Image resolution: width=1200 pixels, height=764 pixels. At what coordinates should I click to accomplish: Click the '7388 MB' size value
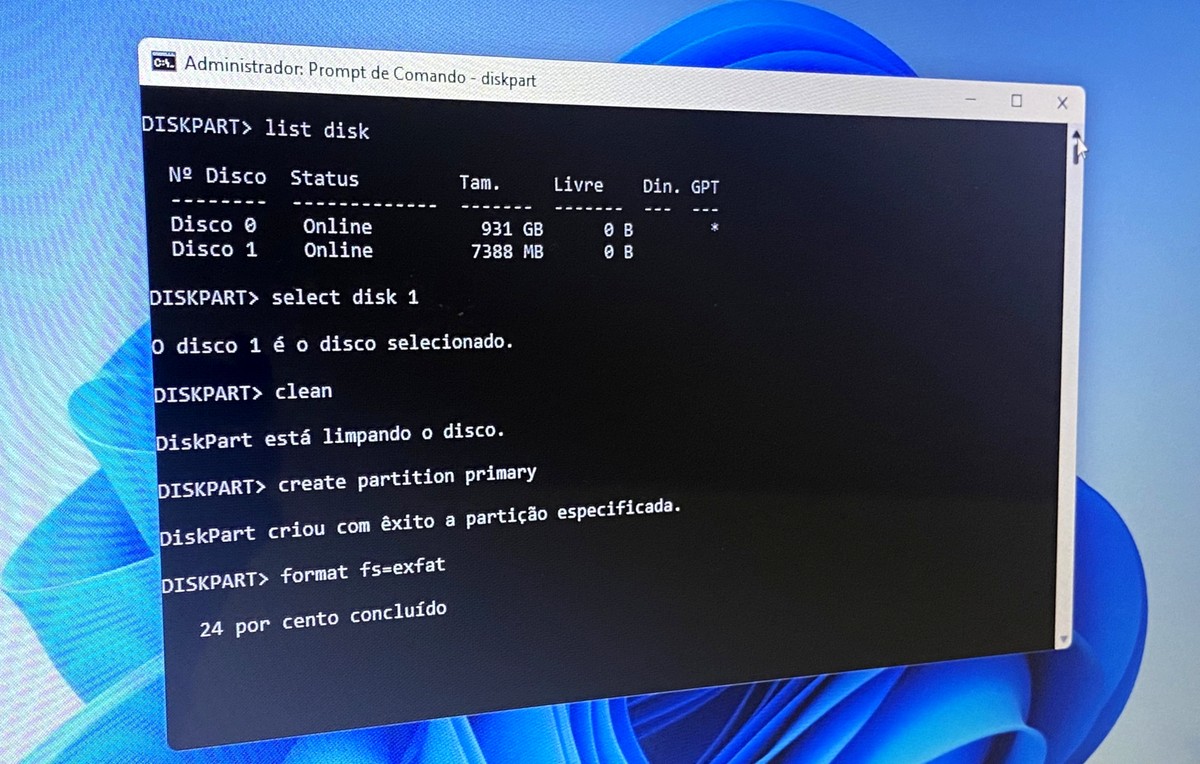[507, 252]
